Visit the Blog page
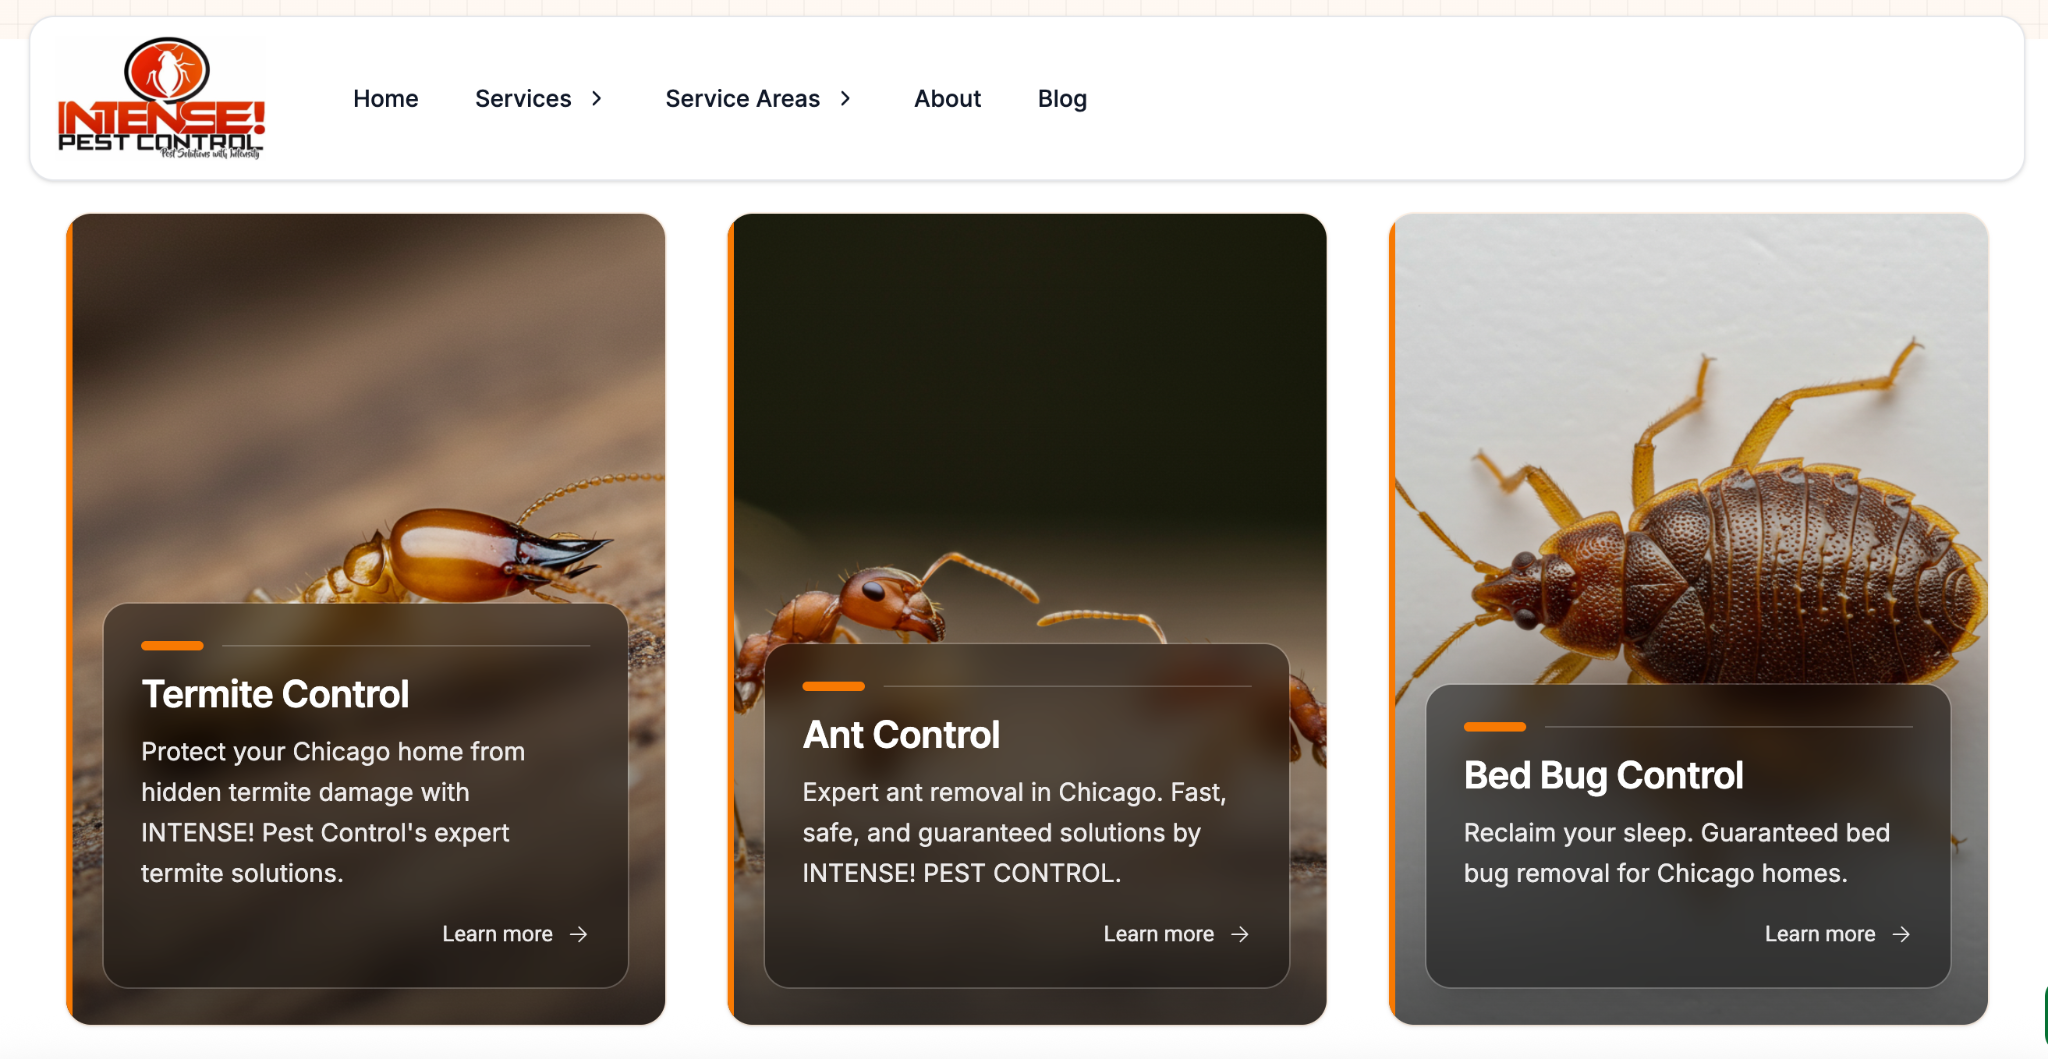Screen dimensions: 2048x1059 (1062, 99)
